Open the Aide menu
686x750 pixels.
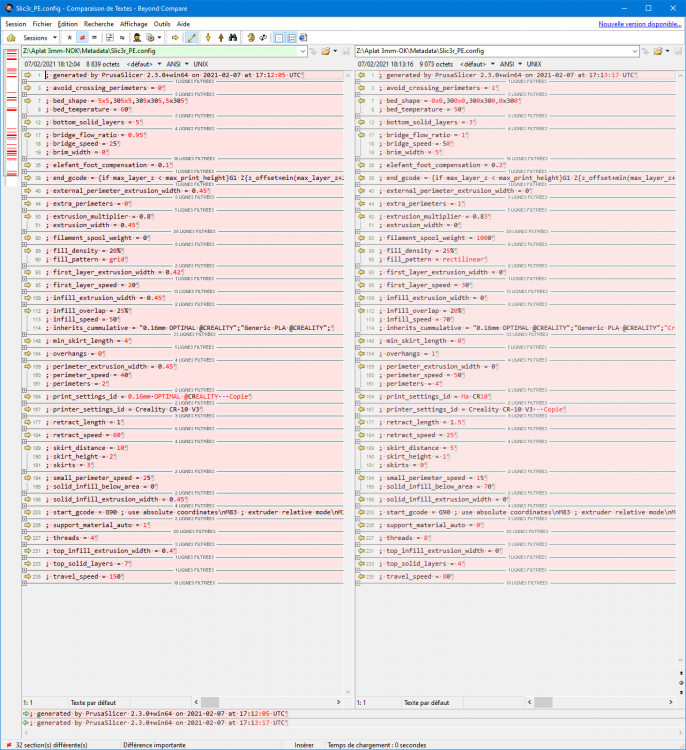coord(183,24)
